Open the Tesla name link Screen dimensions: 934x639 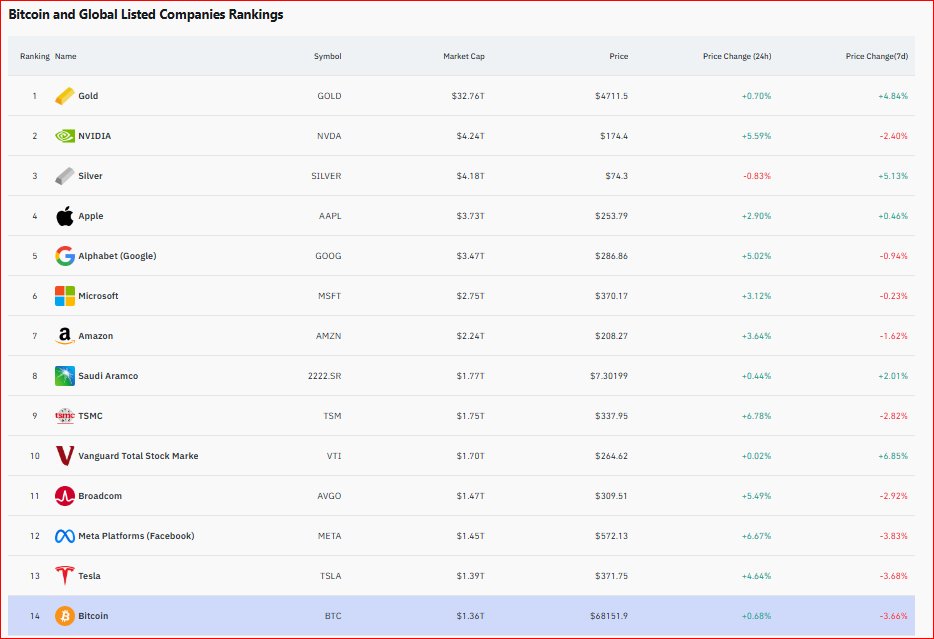coord(89,576)
